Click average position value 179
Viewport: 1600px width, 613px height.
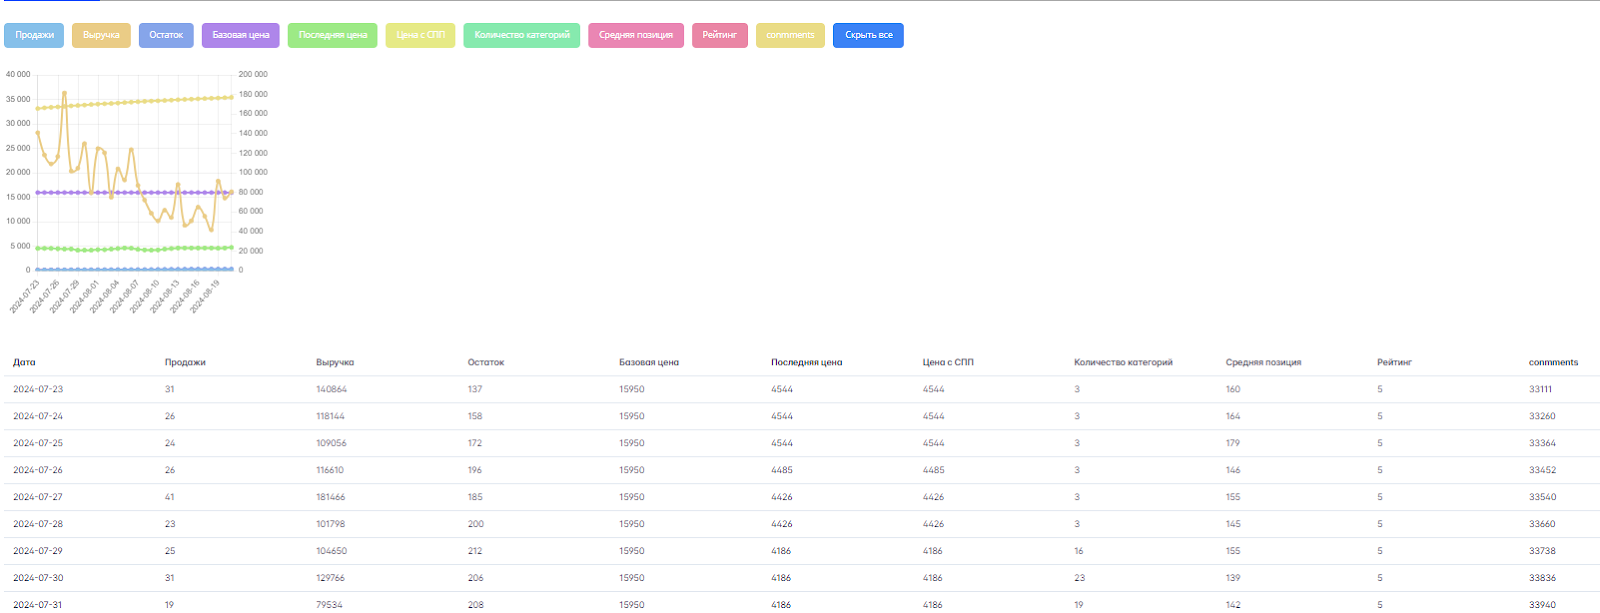pyautogui.click(x=1233, y=443)
